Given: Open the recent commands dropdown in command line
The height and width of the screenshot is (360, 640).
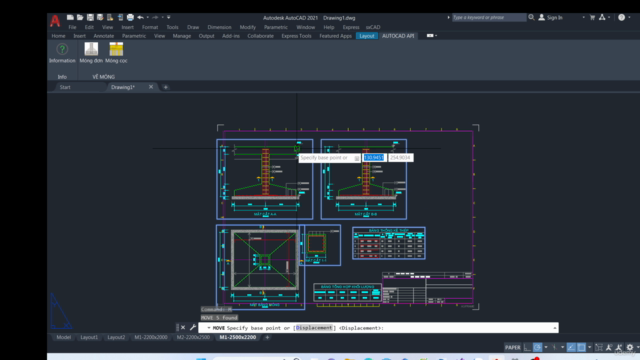Looking at the screenshot, I should 208,328.
